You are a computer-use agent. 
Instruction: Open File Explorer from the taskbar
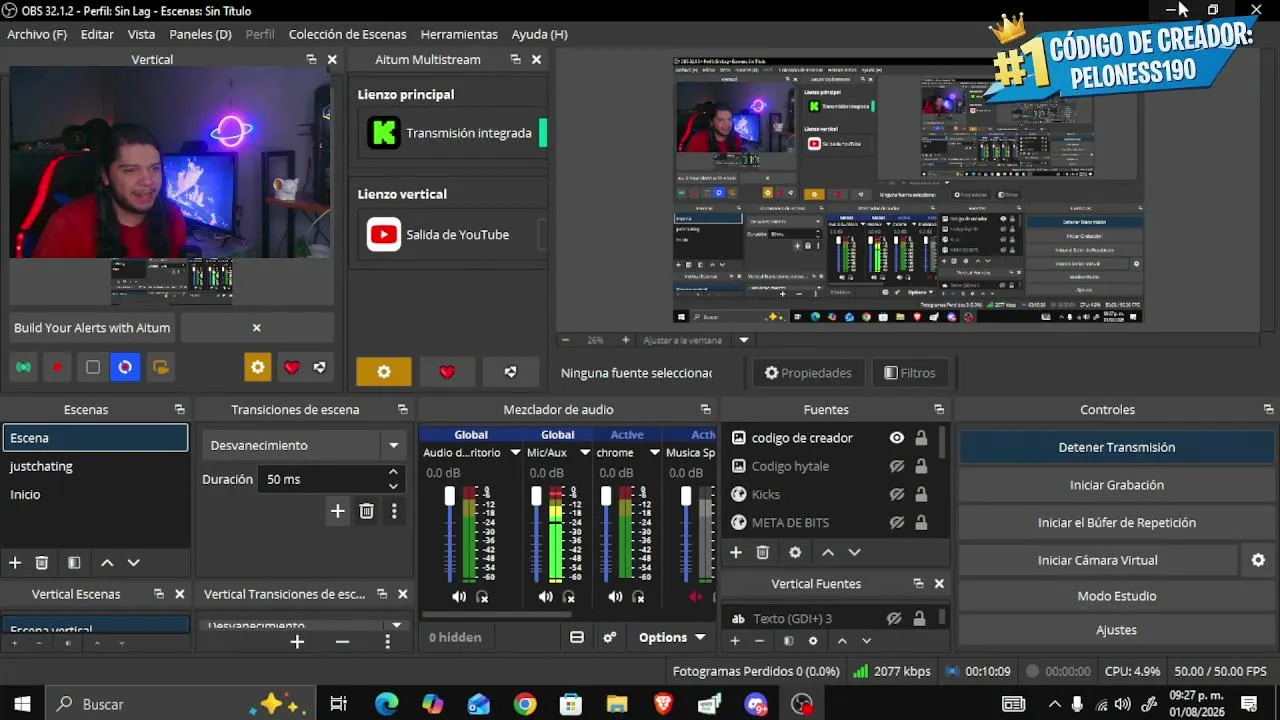coord(617,704)
